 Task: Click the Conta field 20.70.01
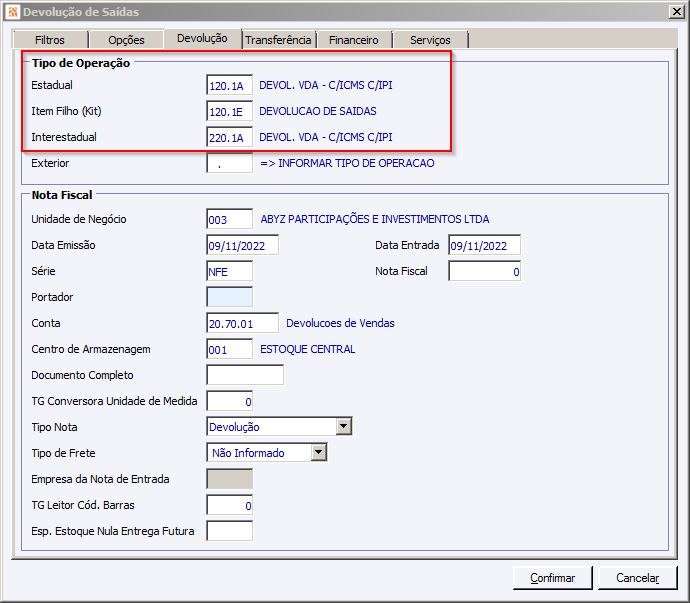tap(242, 323)
